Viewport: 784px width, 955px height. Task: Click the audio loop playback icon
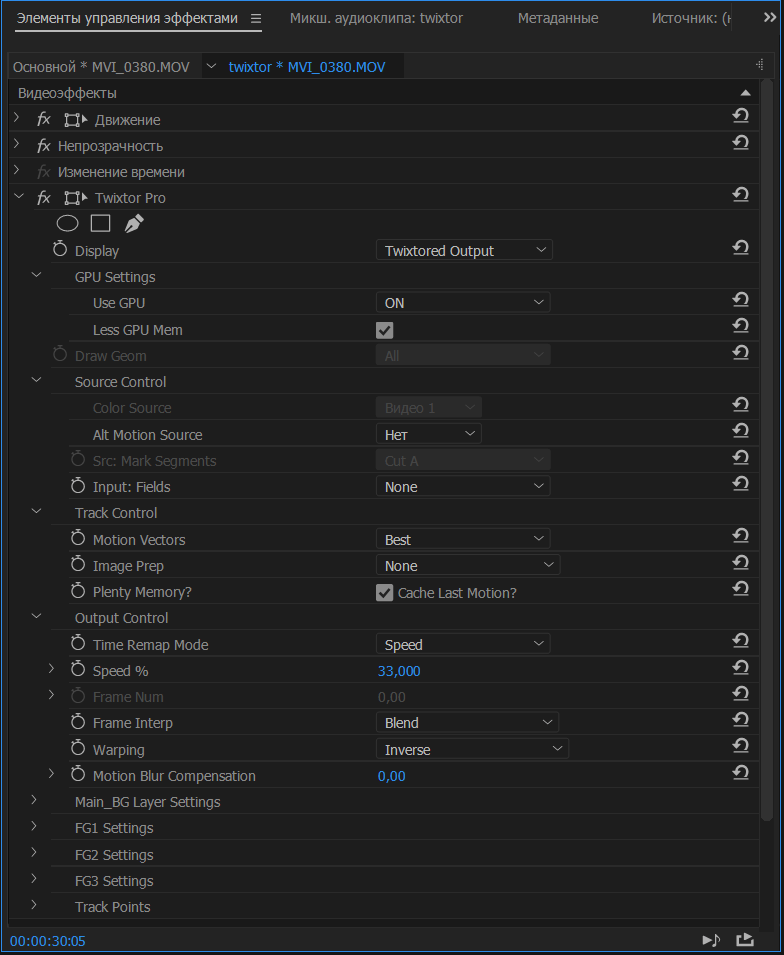pyautogui.click(x=711, y=940)
